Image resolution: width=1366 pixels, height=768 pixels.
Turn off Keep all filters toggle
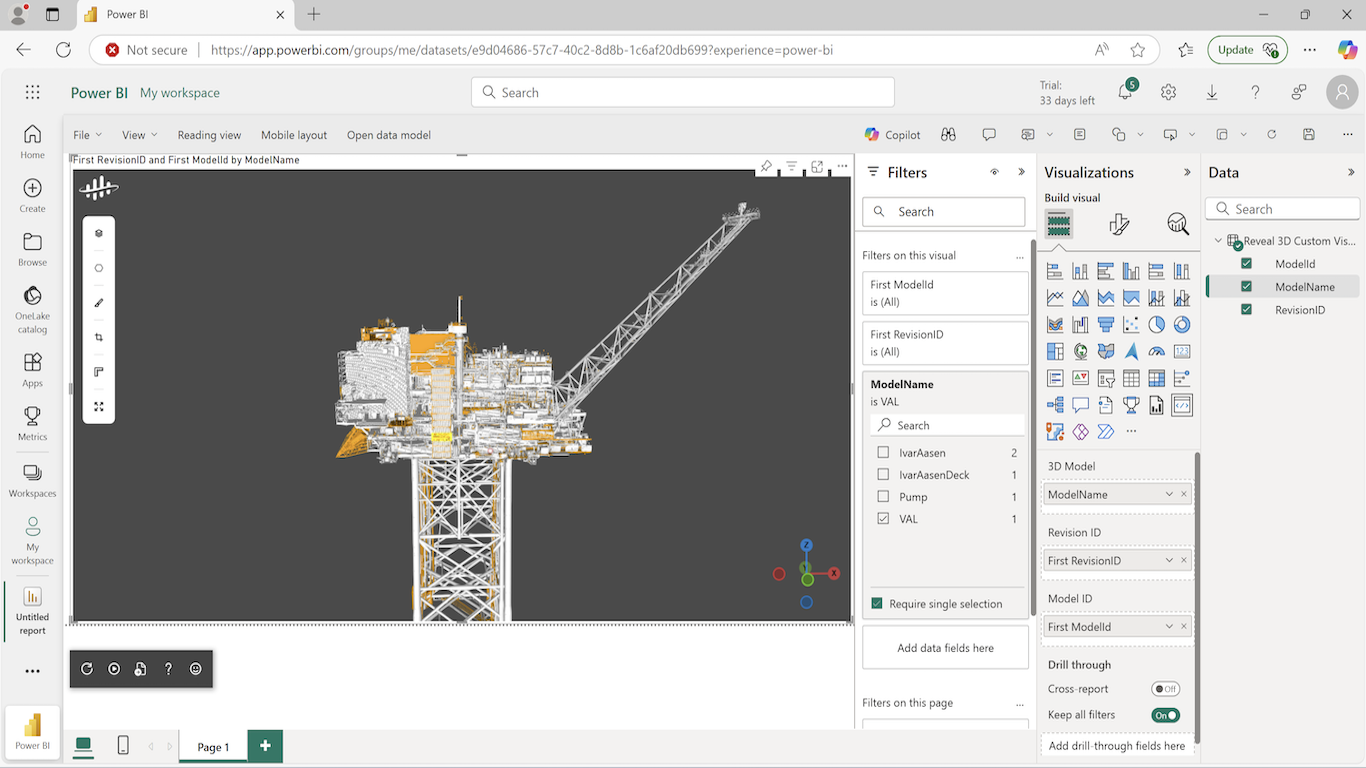(1165, 714)
